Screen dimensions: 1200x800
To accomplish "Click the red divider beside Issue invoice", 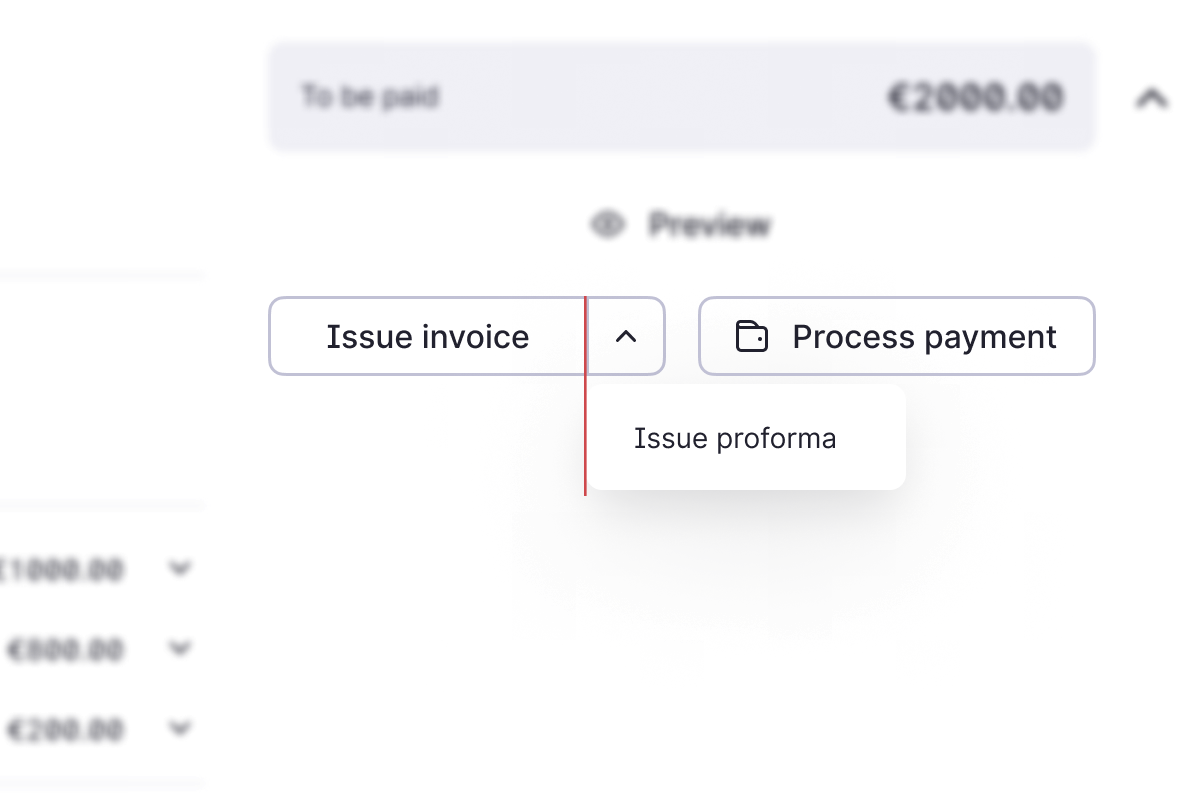I will pos(585,396).
